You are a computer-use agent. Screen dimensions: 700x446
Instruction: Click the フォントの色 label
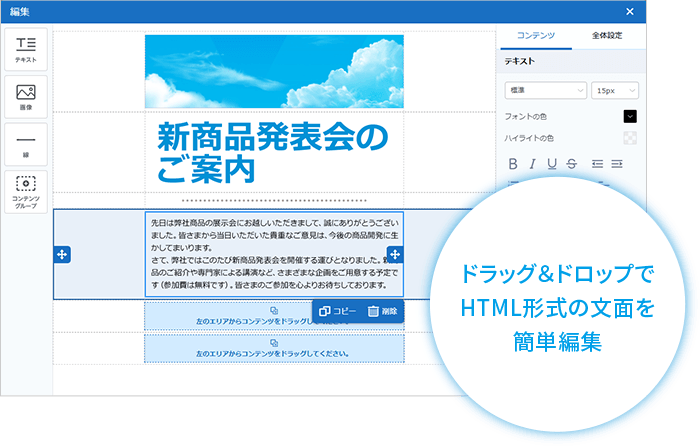coord(525,117)
